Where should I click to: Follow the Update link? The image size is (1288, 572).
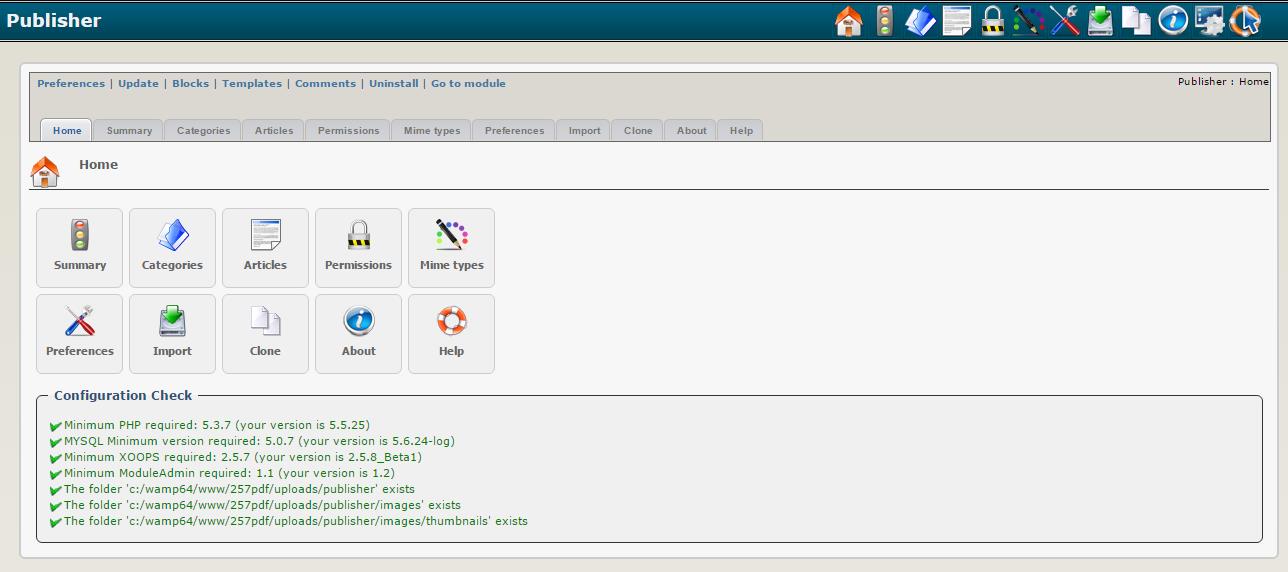(138, 84)
